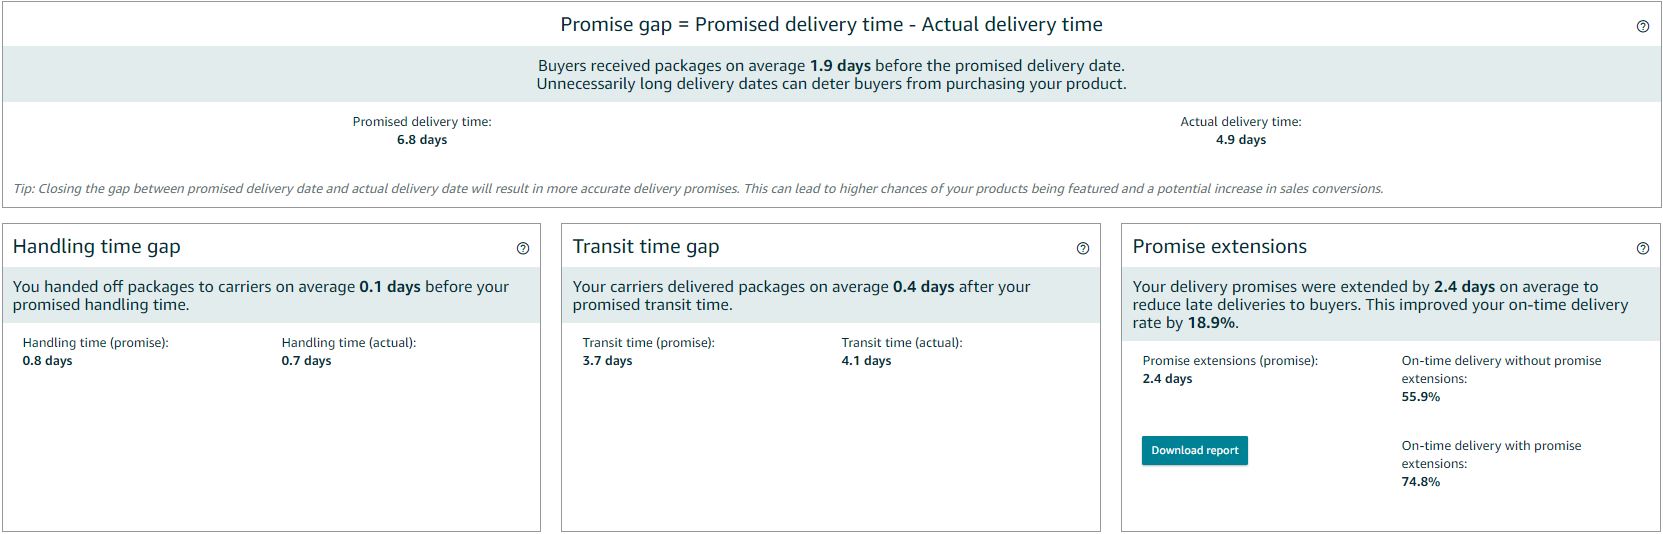1663x534 pixels.
Task: Click the Transit time (promise) 3.7 days value
Action: pyautogui.click(x=607, y=361)
